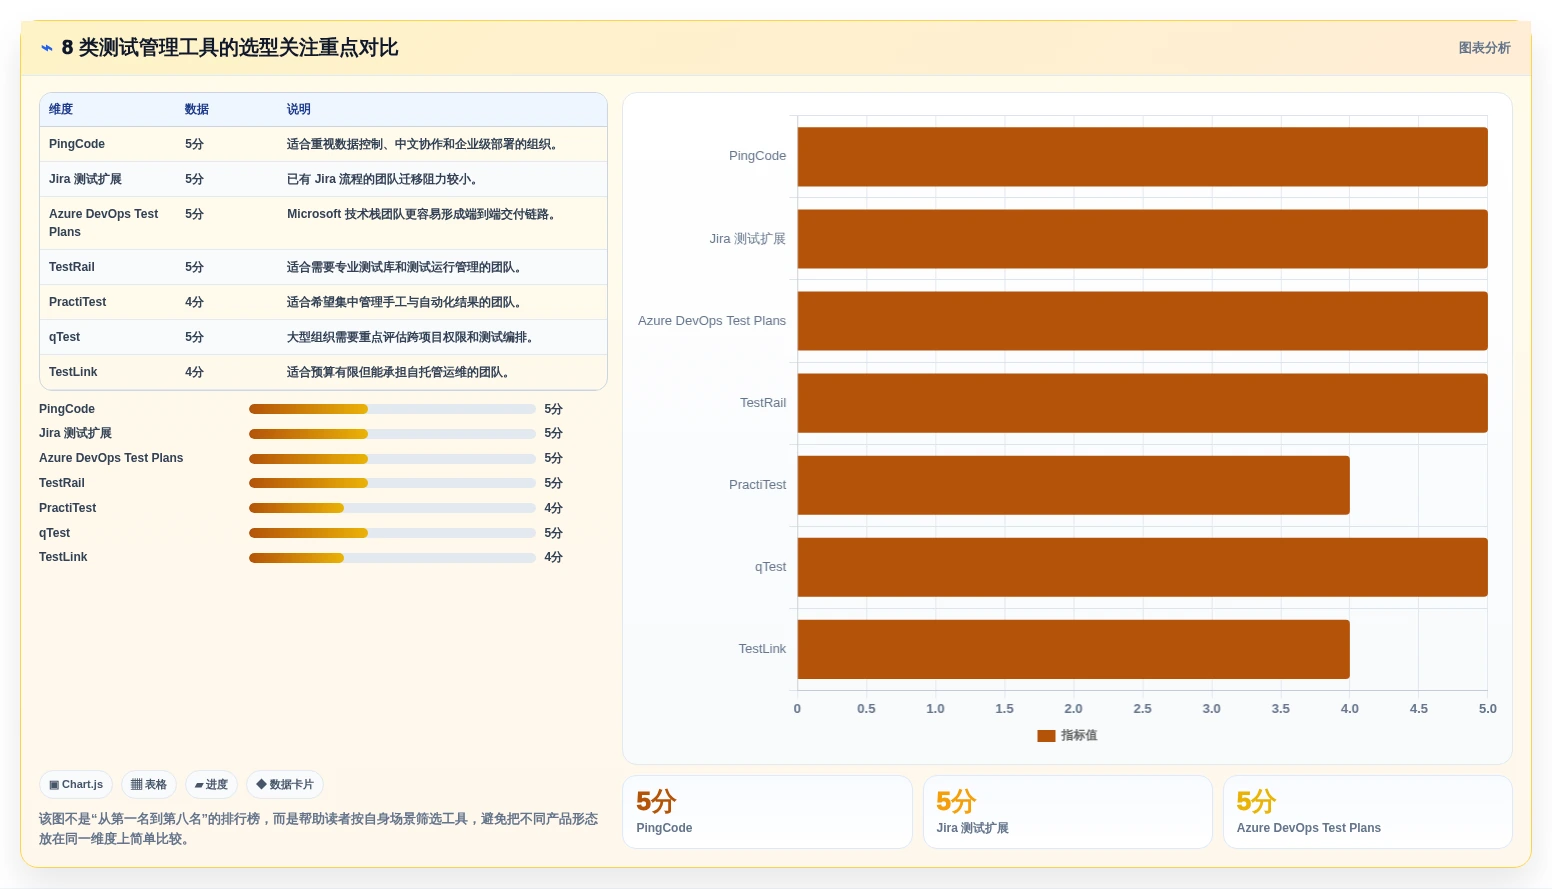
Task: Click the PractiTest progress bar
Action: [x=392, y=508]
